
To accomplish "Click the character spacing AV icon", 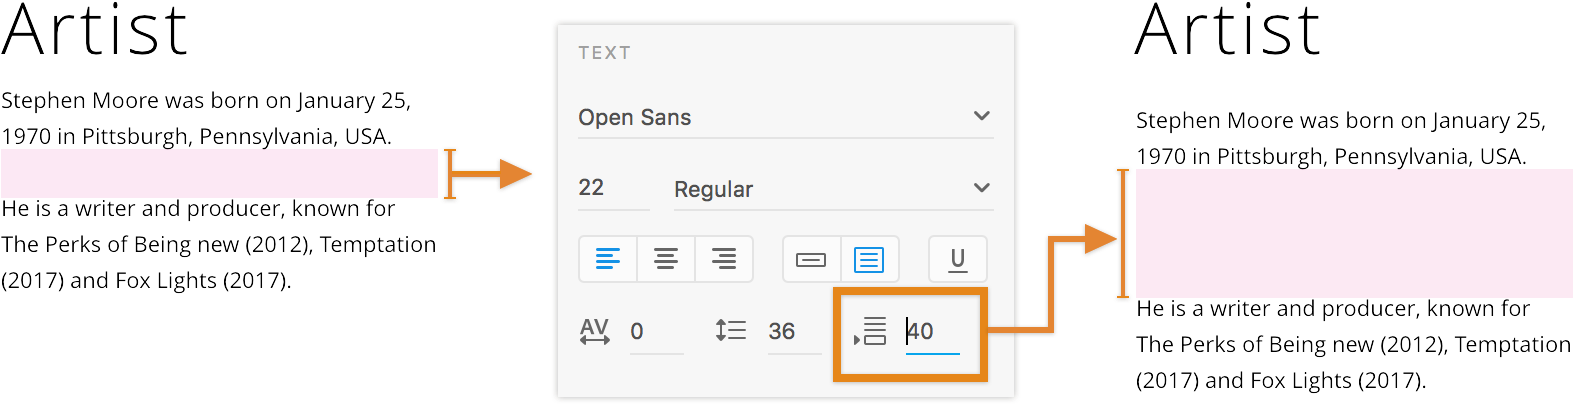I will tap(595, 331).
